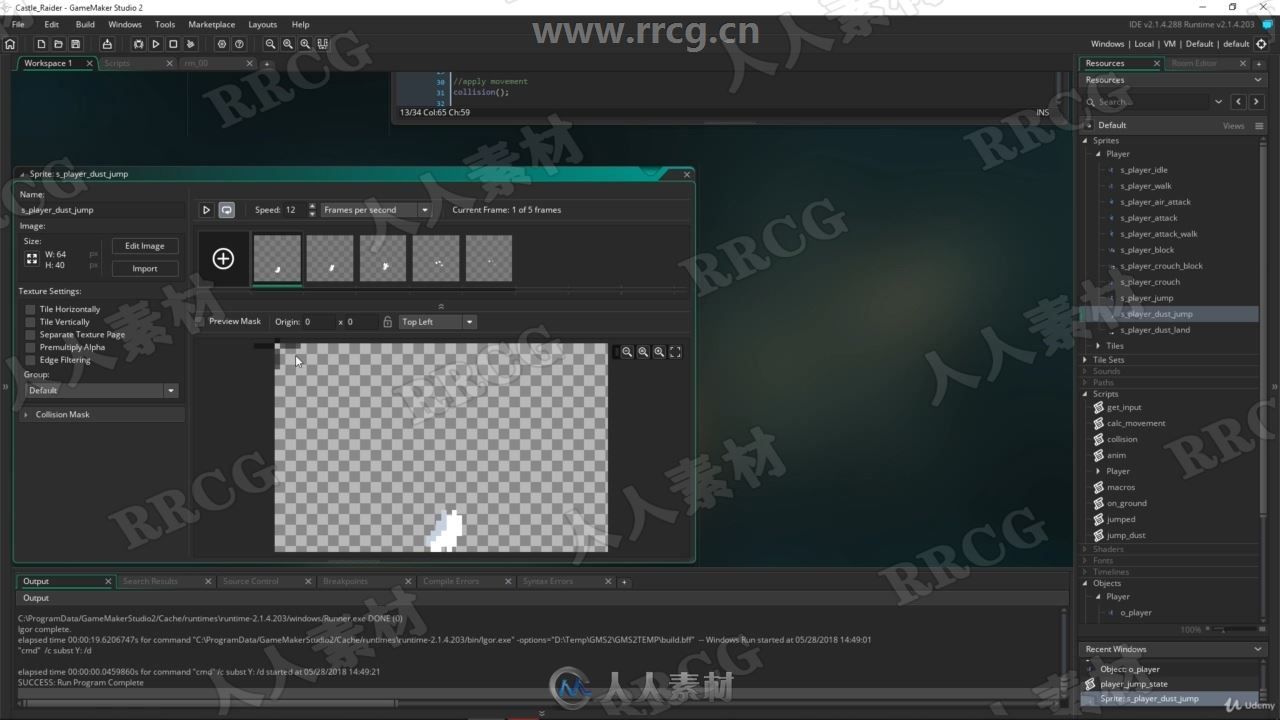Toggle Premultiply Alpha
1280x720 pixels.
point(30,348)
